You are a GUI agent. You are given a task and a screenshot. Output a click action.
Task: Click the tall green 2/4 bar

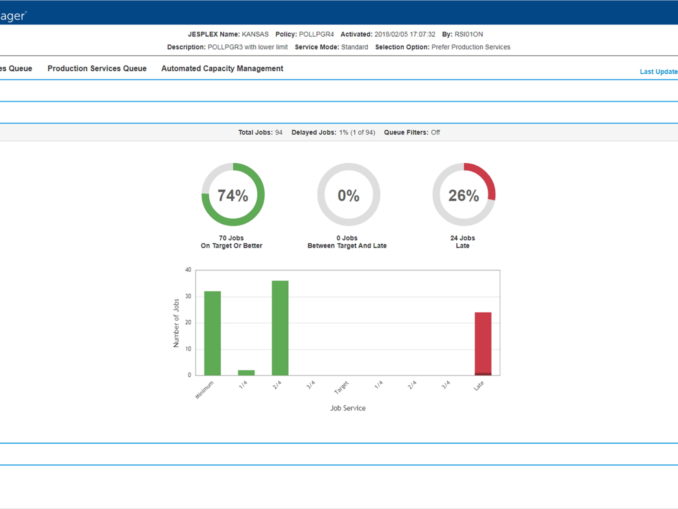[x=280, y=328]
